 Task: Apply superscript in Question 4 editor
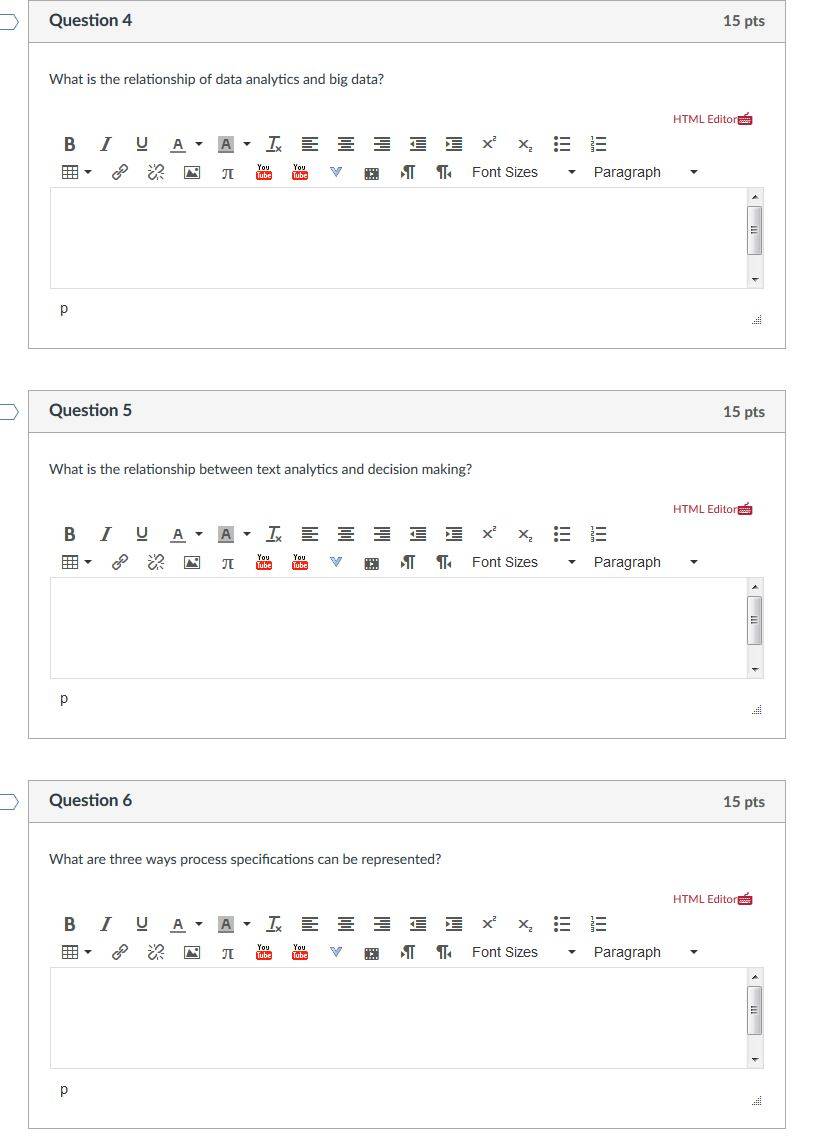(x=489, y=144)
